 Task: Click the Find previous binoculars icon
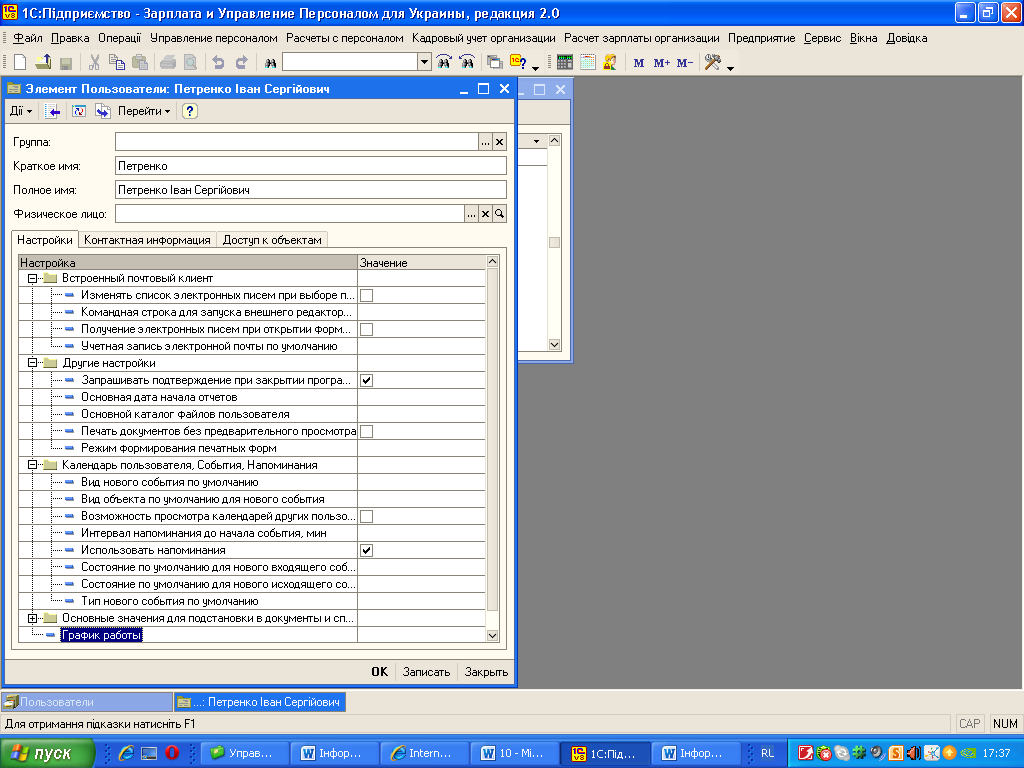[467, 62]
